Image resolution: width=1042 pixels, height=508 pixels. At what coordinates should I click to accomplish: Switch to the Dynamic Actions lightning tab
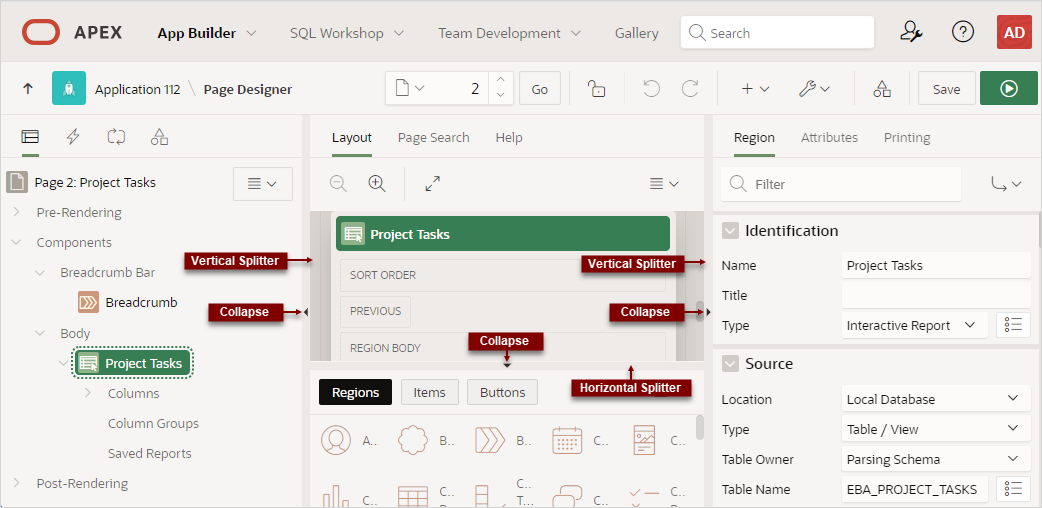tap(73, 137)
